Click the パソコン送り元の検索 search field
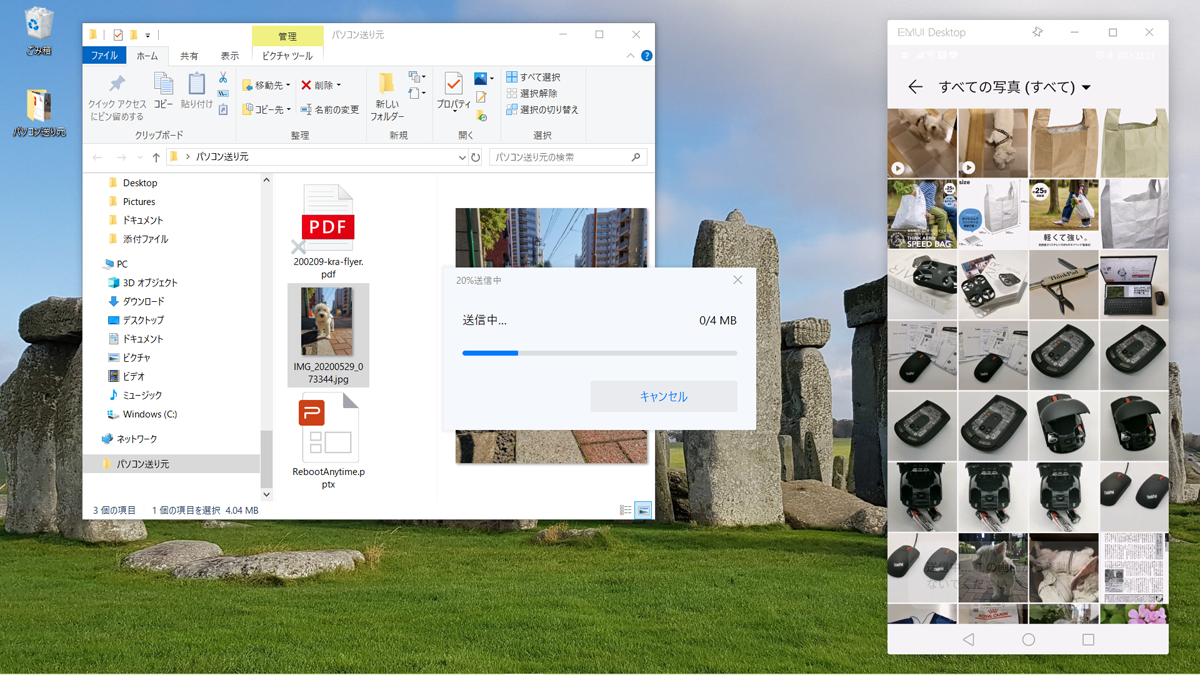Image resolution: width=1200 pixels, height=675 pixels. pos(560,157)
